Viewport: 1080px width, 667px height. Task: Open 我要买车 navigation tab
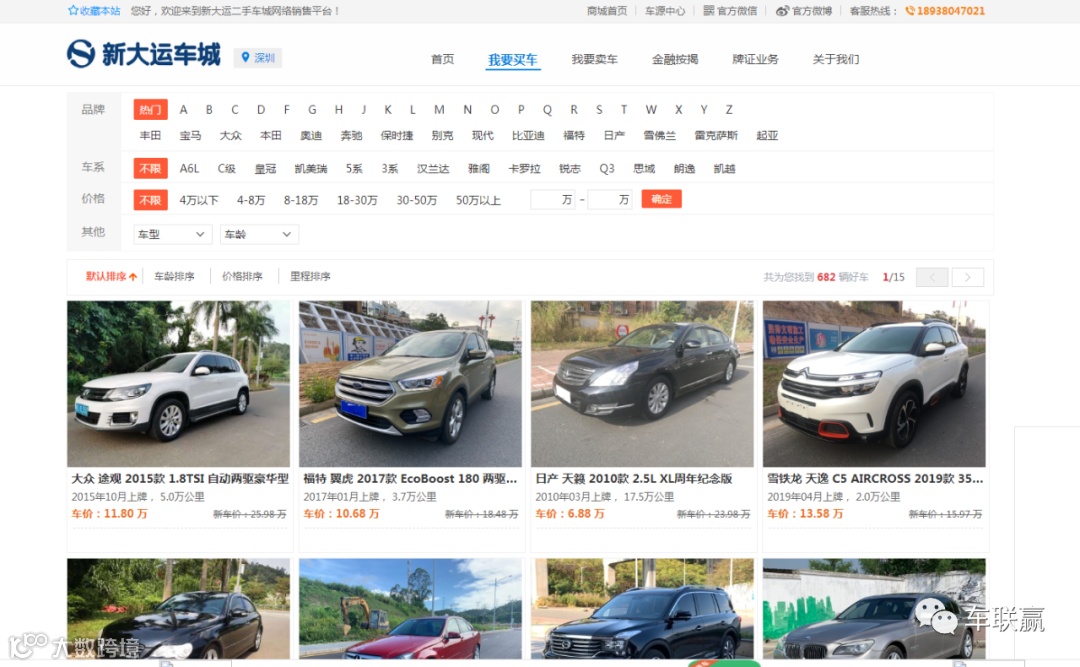pyautogui.click(x=512, y=60)
